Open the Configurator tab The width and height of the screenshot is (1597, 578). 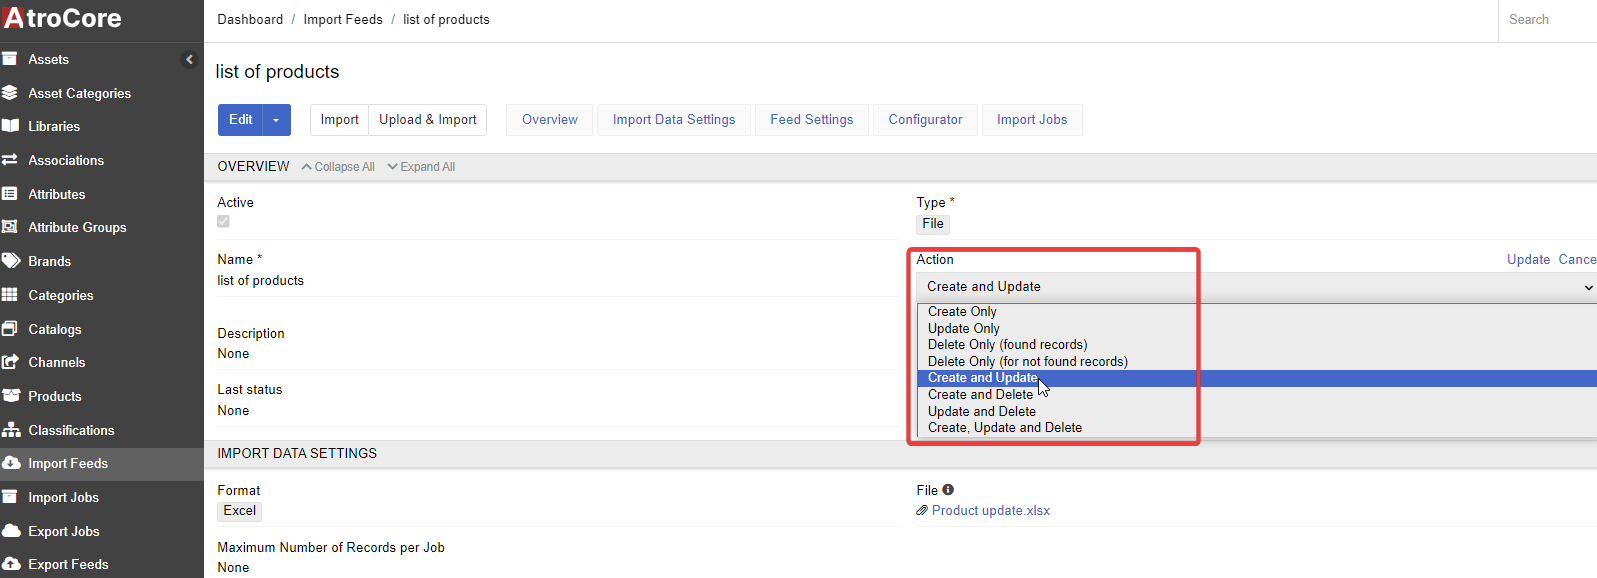coord(925,120)
